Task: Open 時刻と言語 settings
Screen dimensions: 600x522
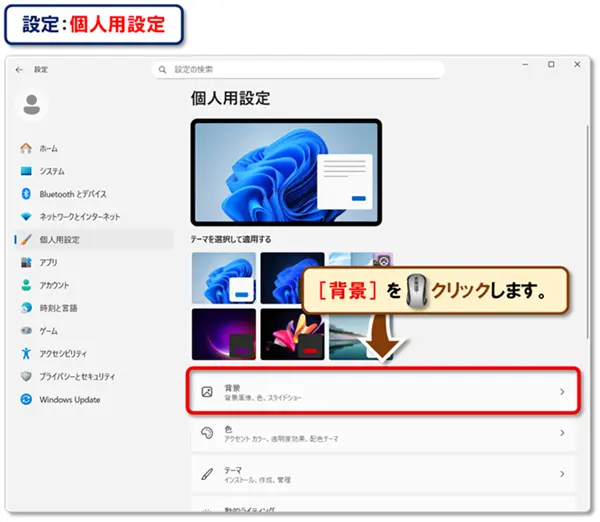Action: (x=93, y=308)
